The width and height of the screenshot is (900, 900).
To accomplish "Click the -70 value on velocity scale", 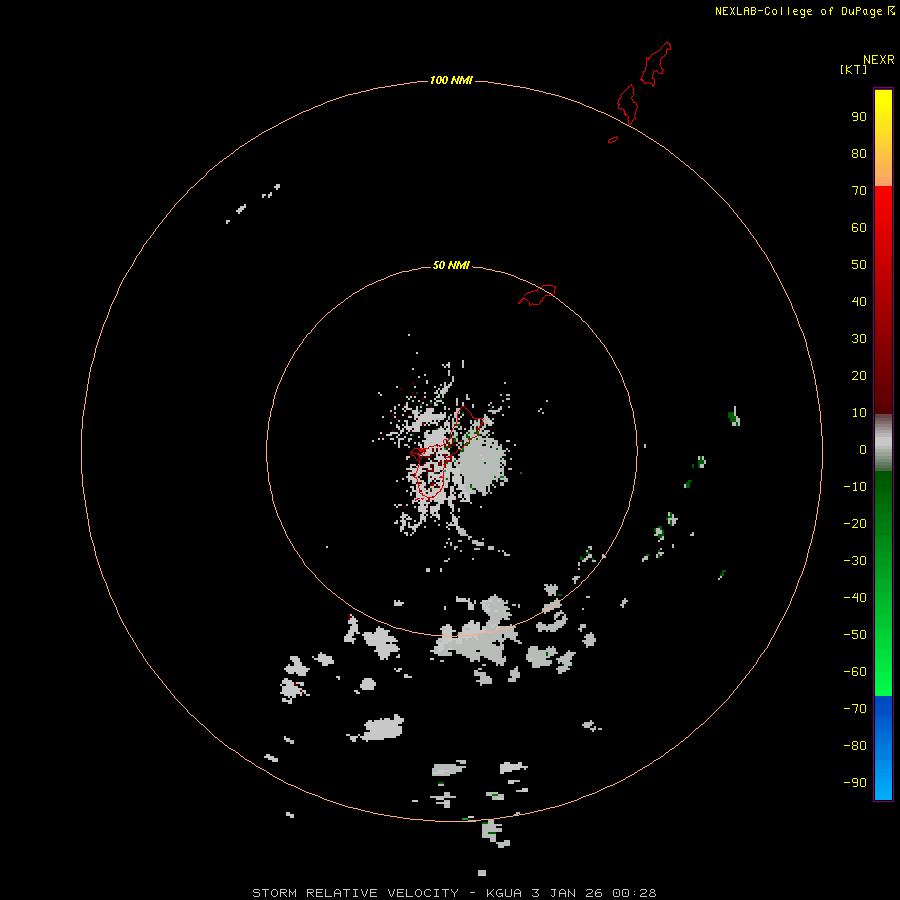I will pyautogui.click(x=855, y=709).
